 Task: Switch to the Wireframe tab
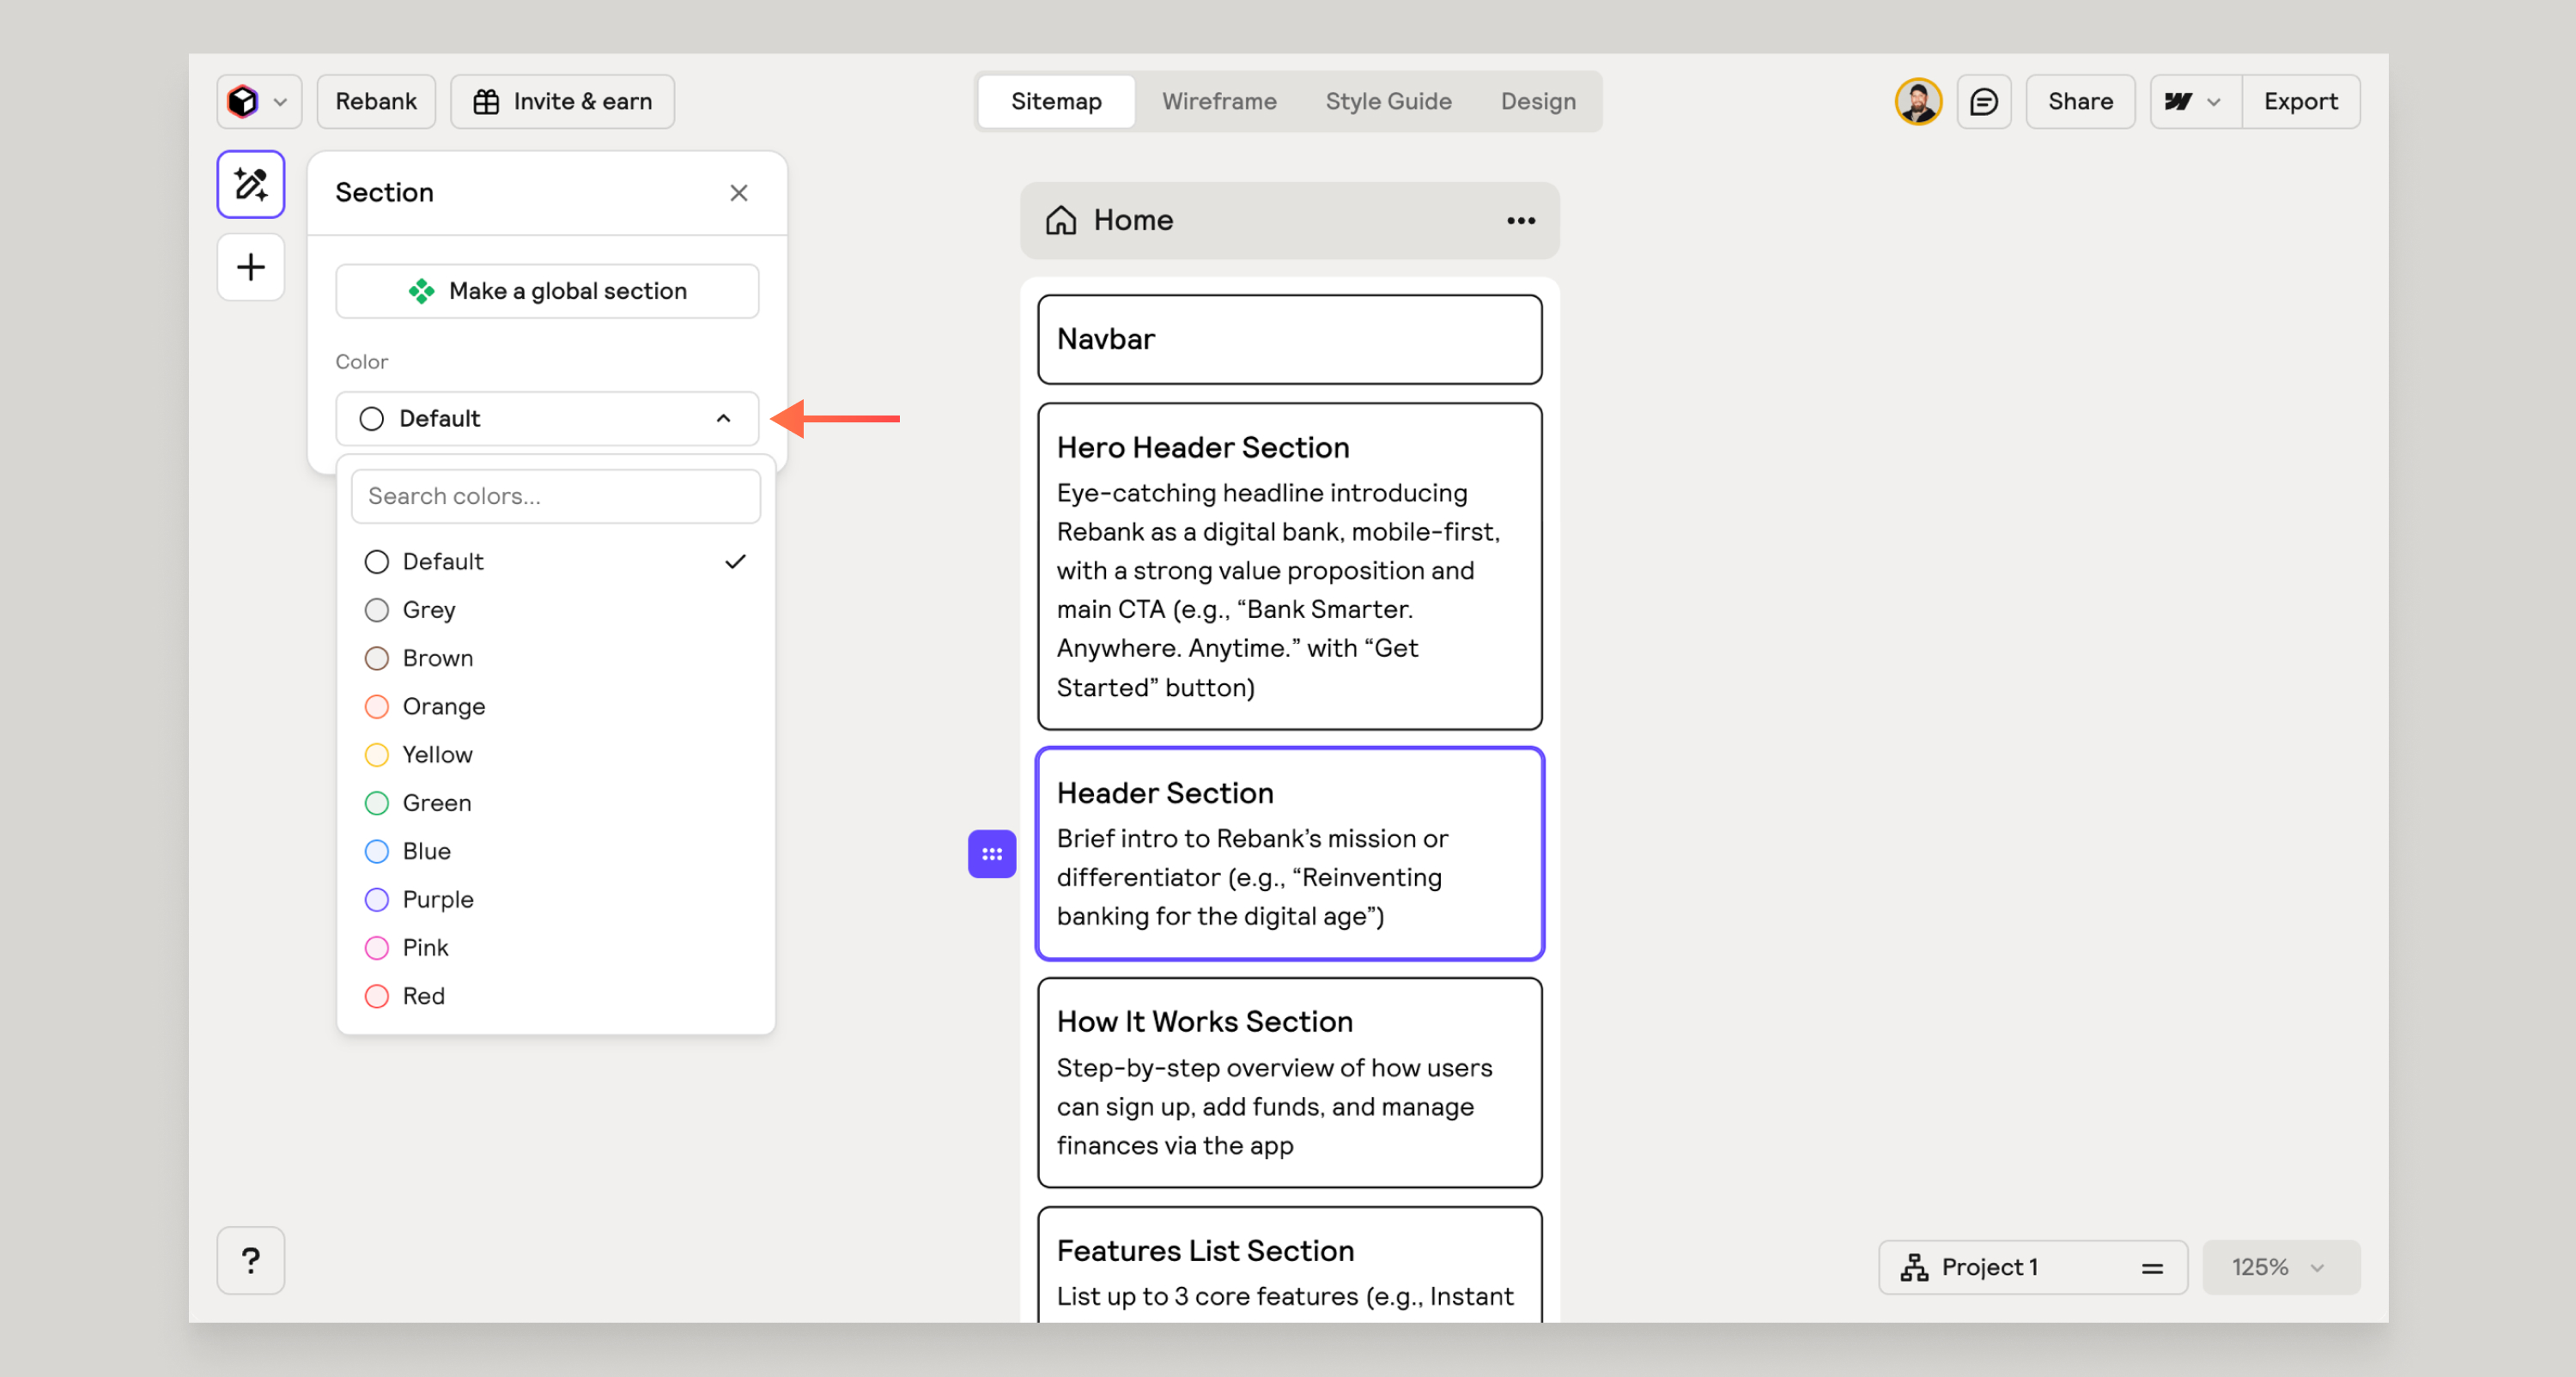[x=1218, y=102]
